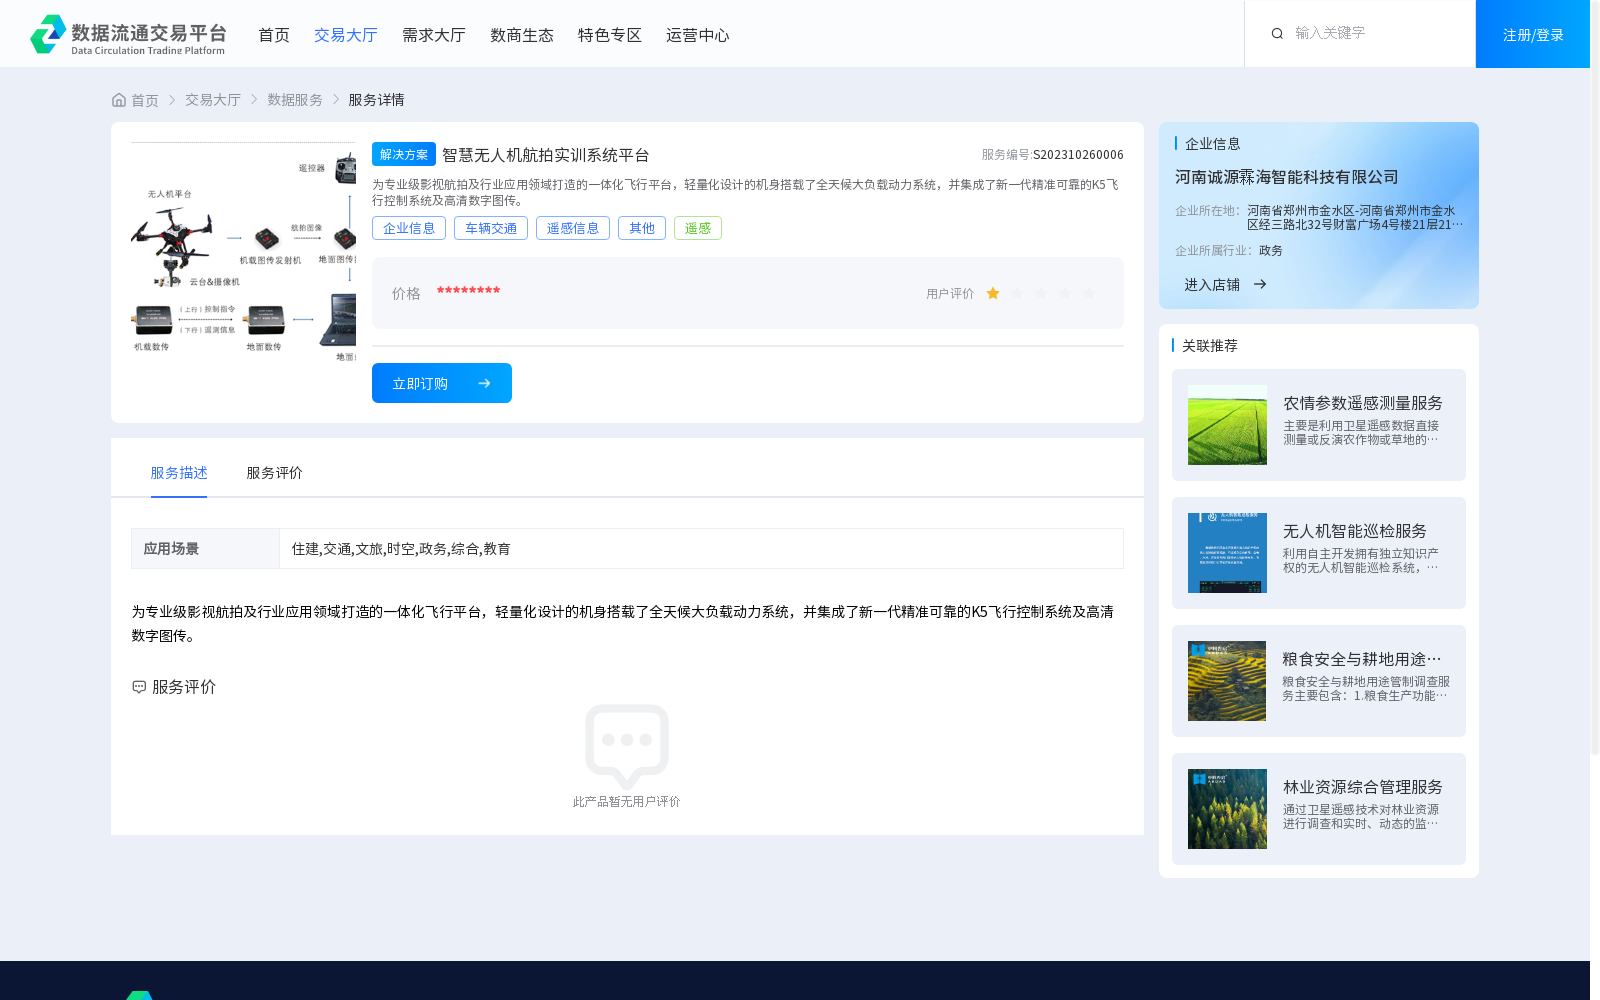This screenshot has width=1600, height=1000.
Task: Click service number S202310260006
Action: pos(1078,155)
